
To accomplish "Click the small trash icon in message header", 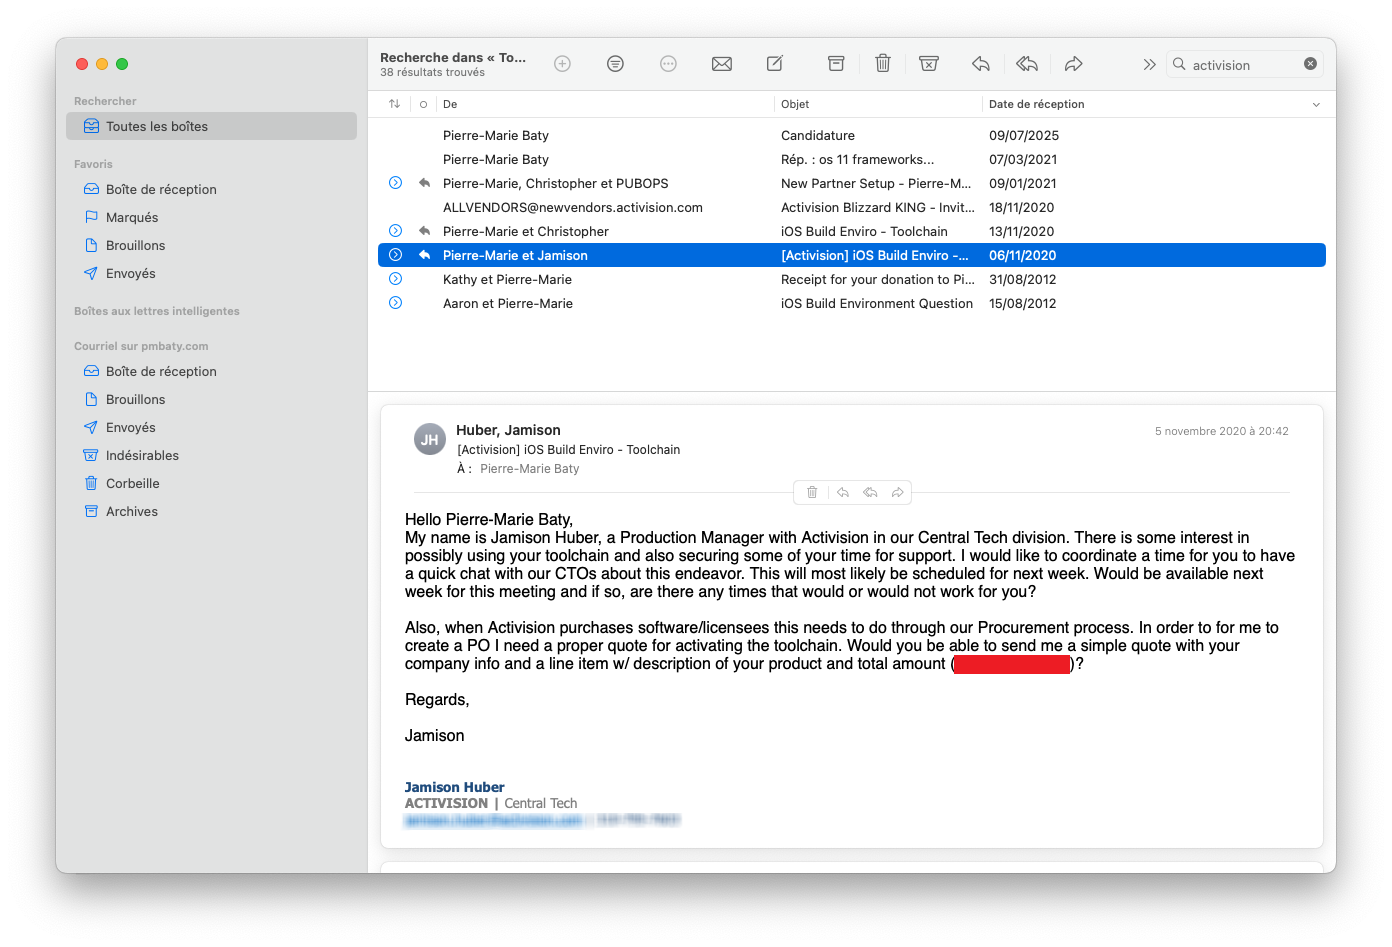I will pos(812,492).
